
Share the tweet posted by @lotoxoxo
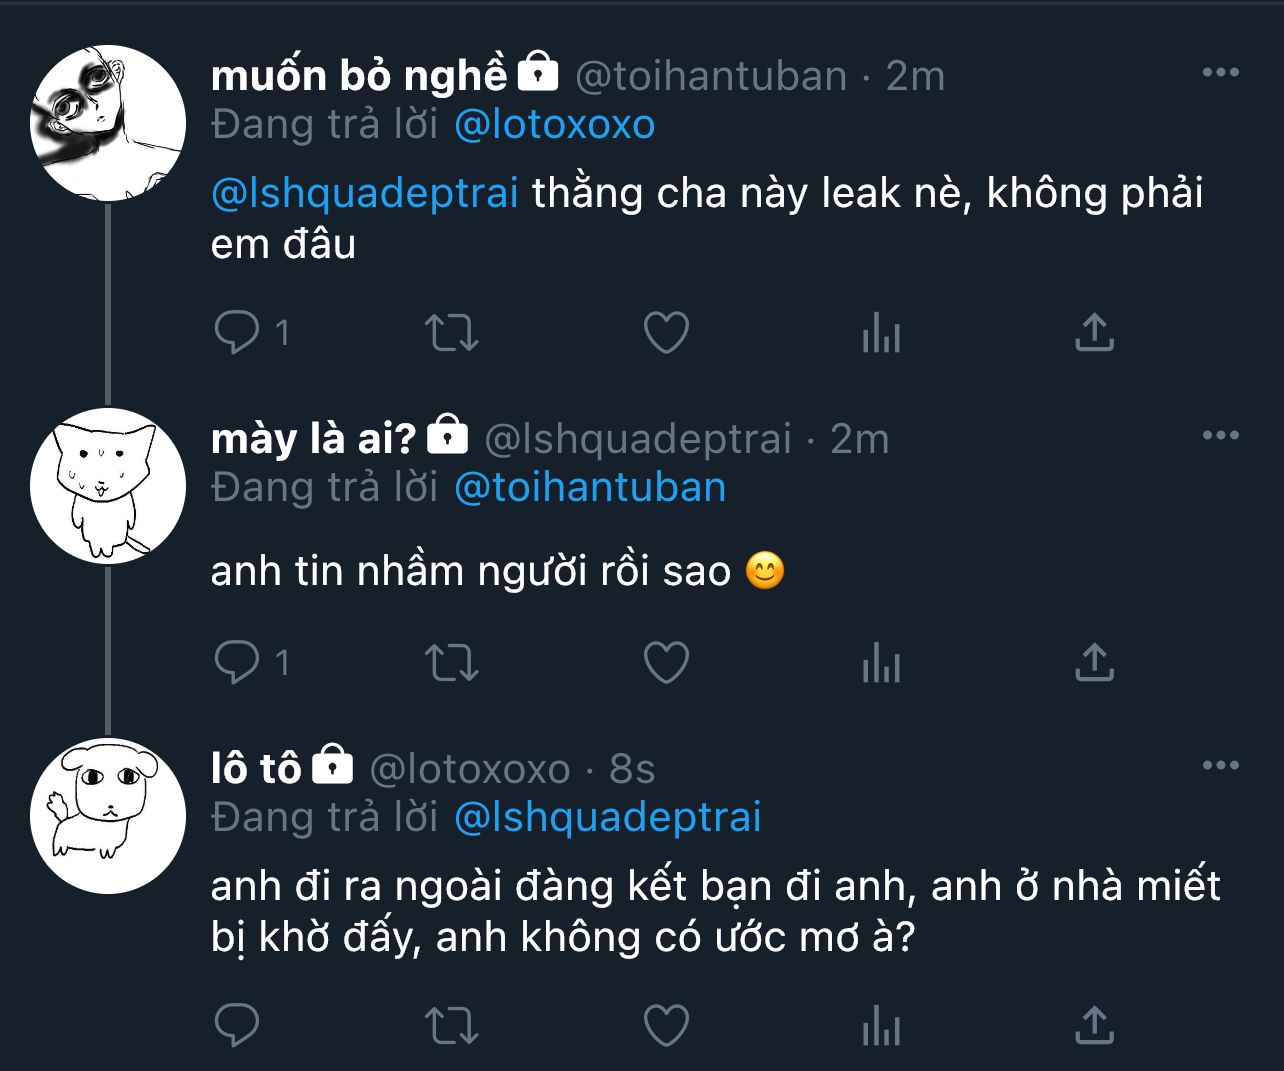[1094, 1025]
